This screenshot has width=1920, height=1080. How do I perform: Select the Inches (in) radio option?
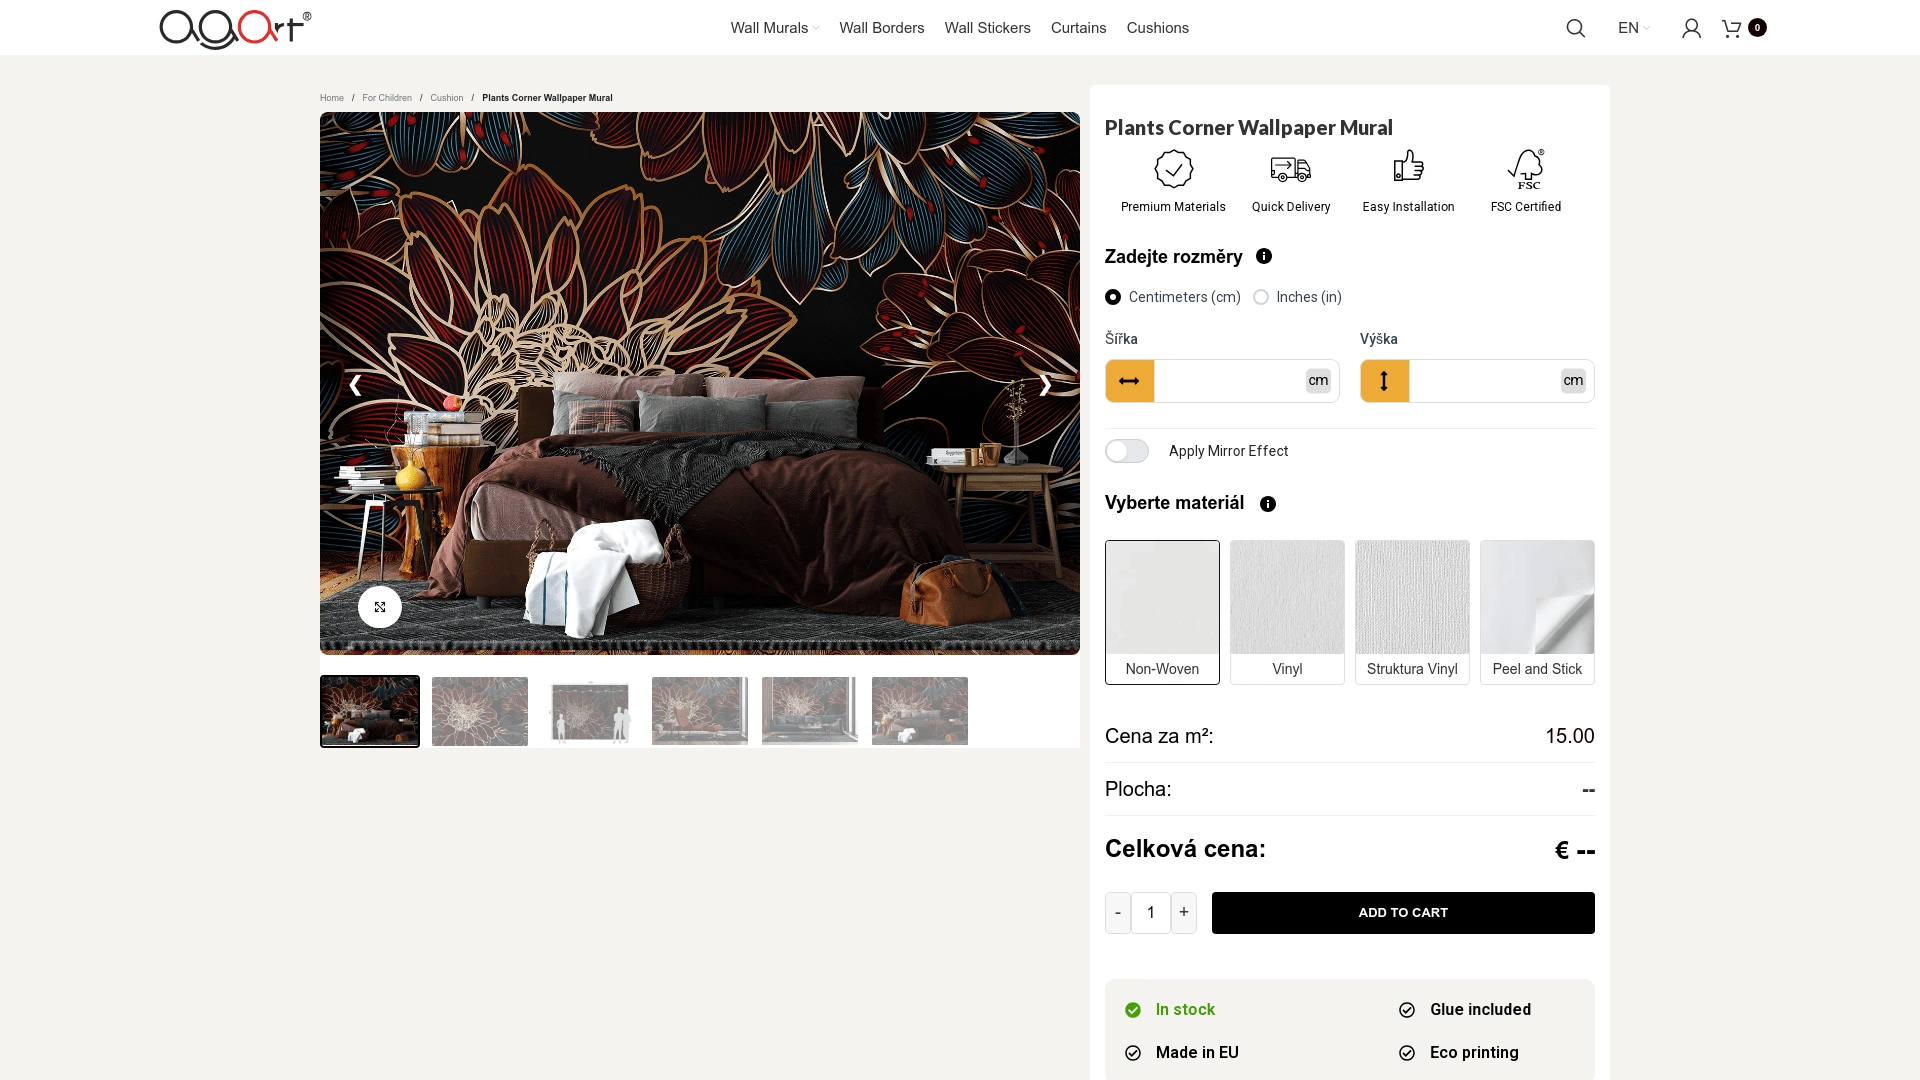[x=1261, y=297]
